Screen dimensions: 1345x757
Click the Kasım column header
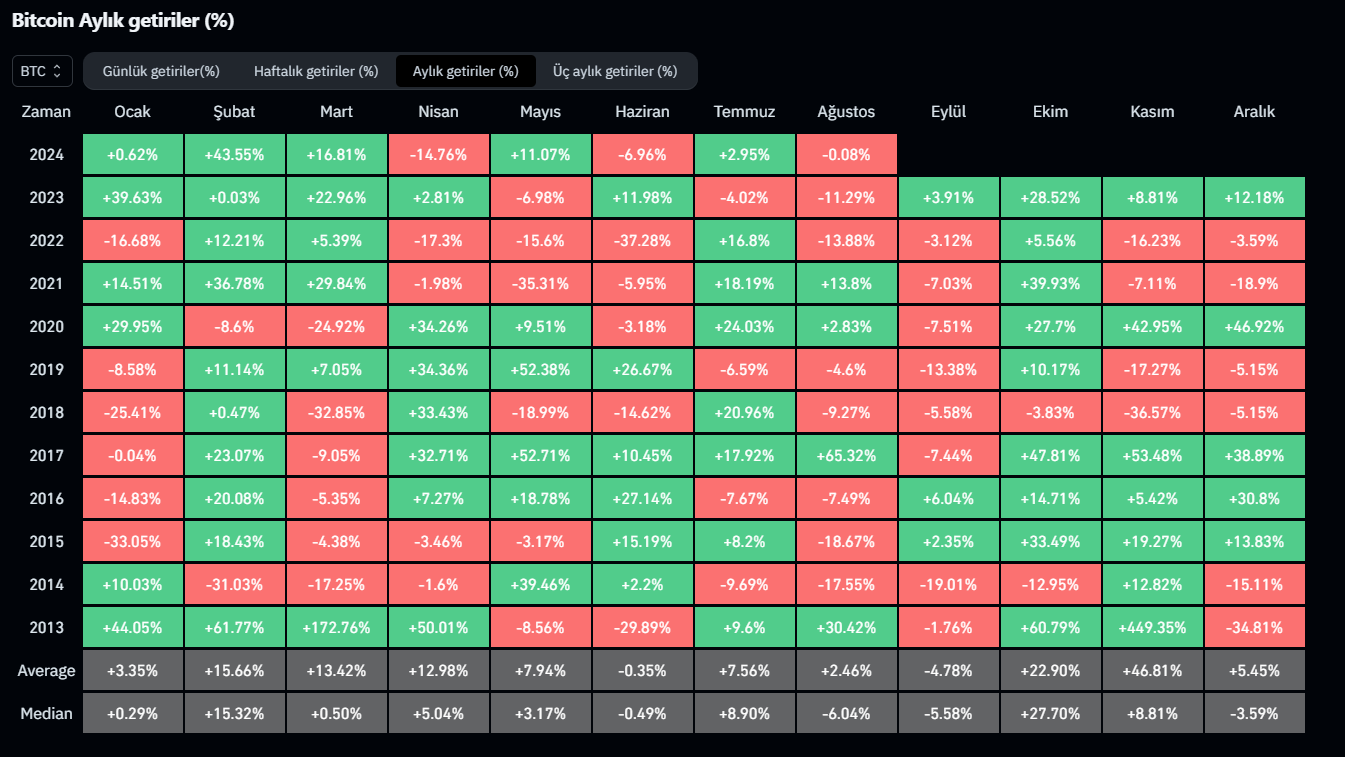click(x=1152, y=112)
